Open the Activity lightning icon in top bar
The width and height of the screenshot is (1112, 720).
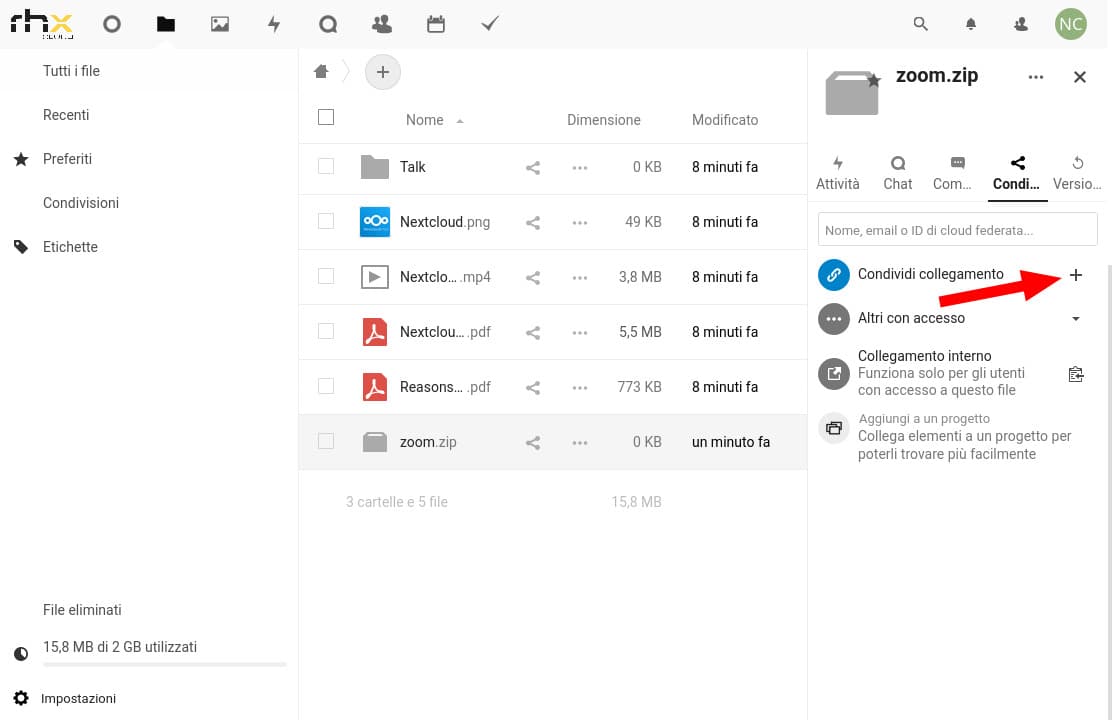[274, 24]
